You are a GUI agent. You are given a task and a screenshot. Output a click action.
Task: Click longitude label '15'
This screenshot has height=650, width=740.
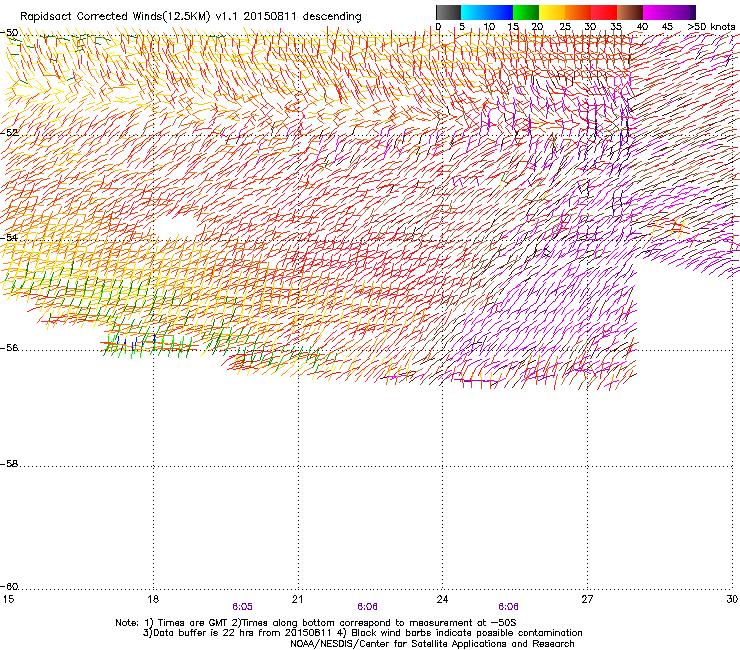pyautogui.click(x=8, y=599)
